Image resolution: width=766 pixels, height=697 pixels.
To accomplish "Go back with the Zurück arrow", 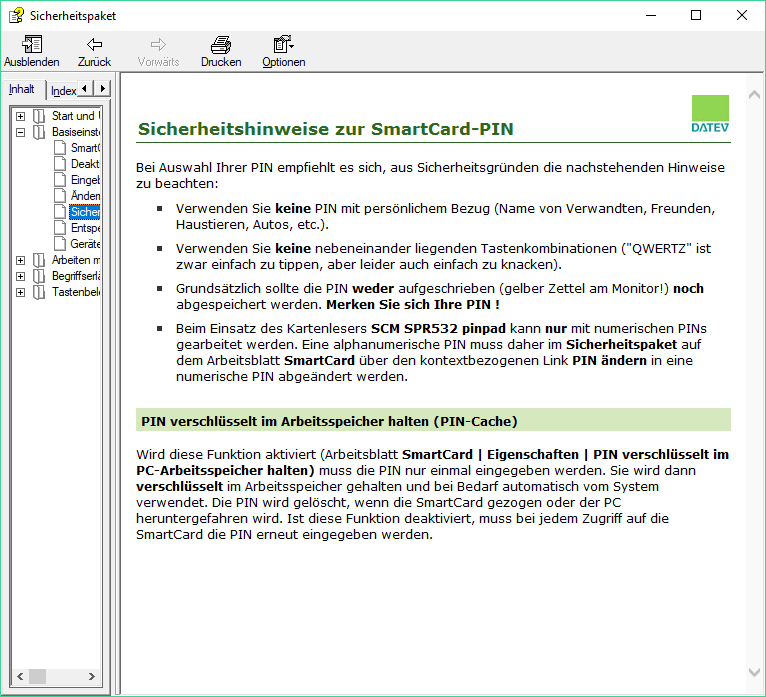I will 94,44.
